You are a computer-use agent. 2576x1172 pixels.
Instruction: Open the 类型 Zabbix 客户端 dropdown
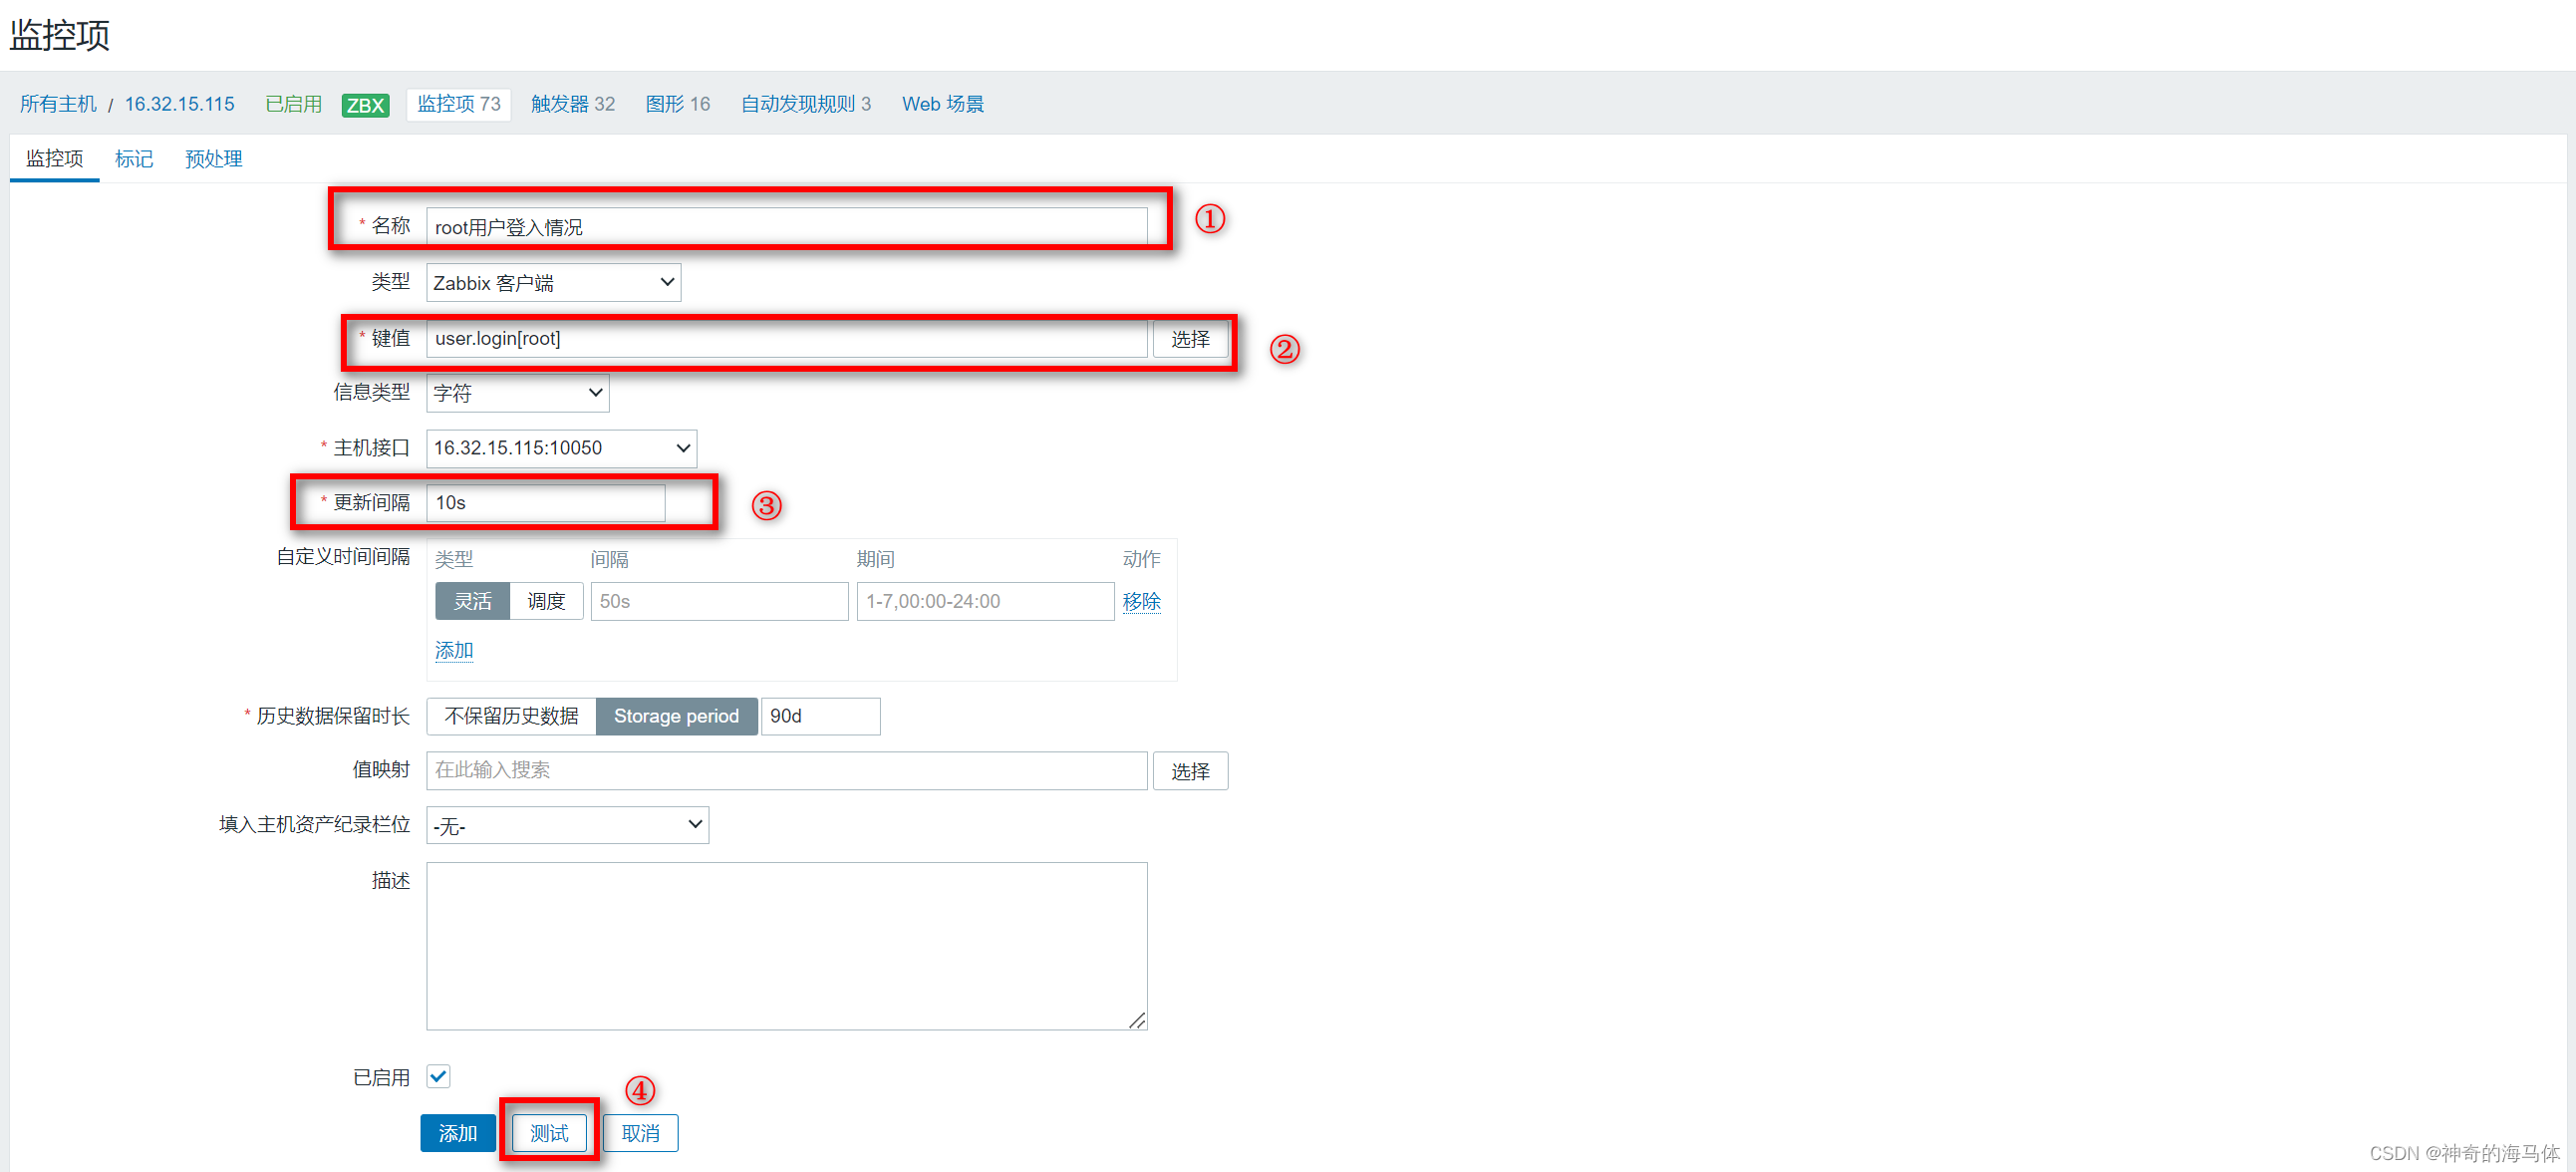click(x=553, y=283)
